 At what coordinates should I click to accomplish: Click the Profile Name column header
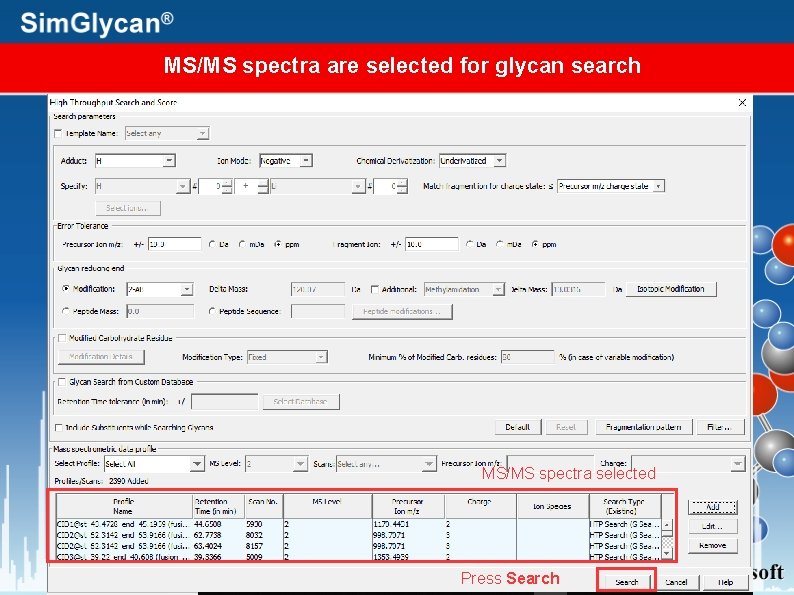[x=124, y=506]
